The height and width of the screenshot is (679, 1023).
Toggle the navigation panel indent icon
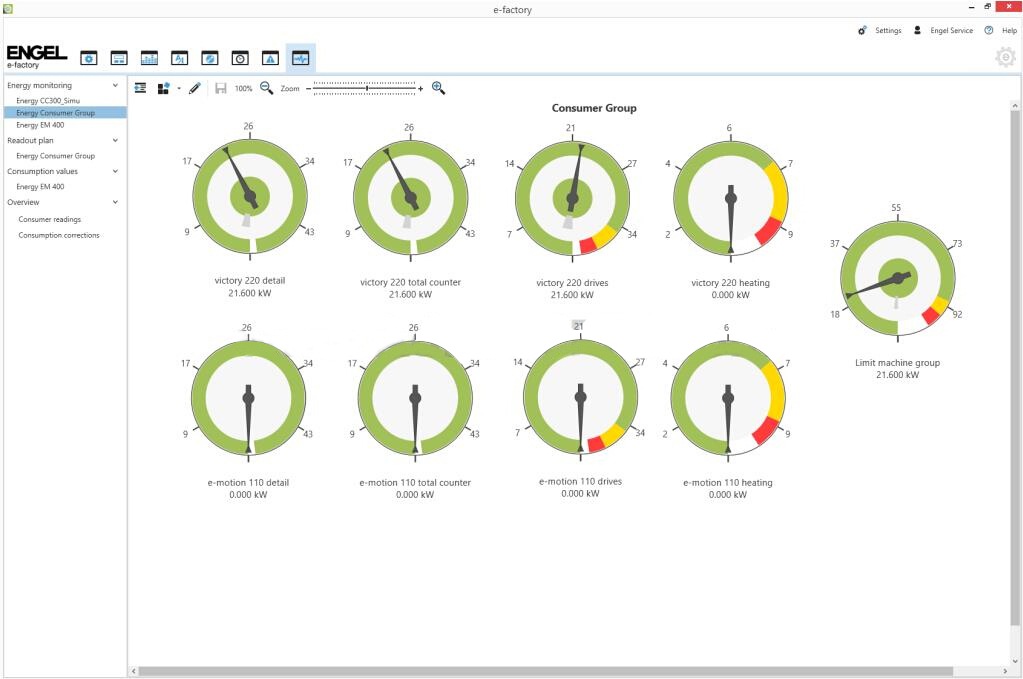140,88
